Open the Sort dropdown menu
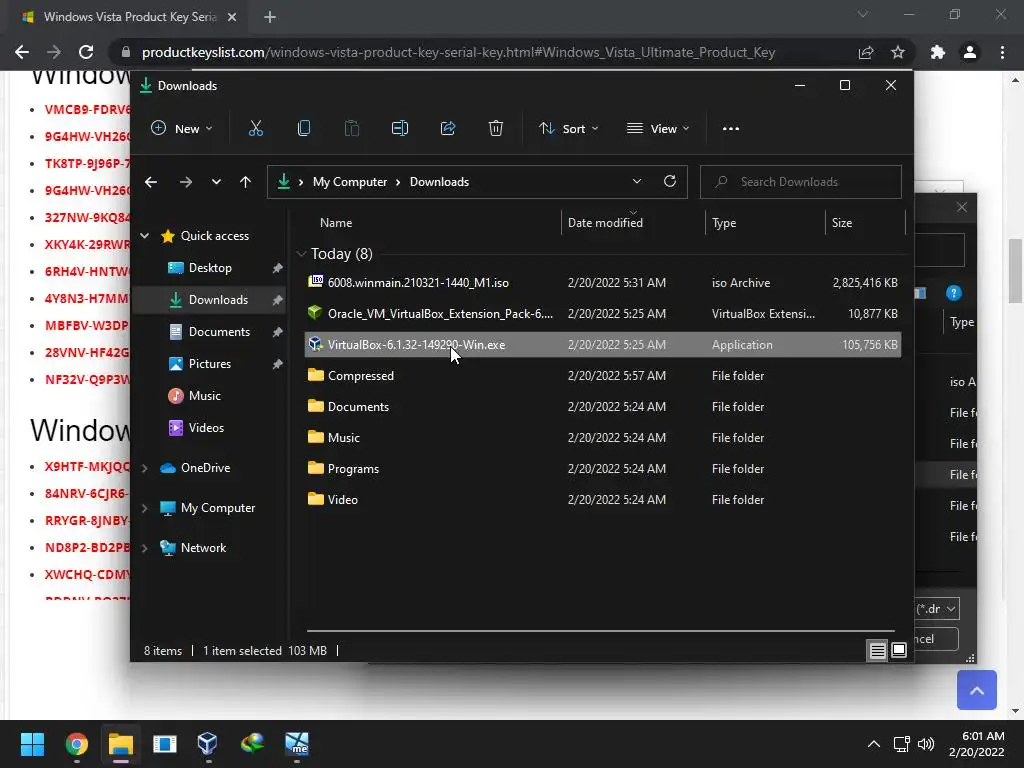 [x=569, y=129]
